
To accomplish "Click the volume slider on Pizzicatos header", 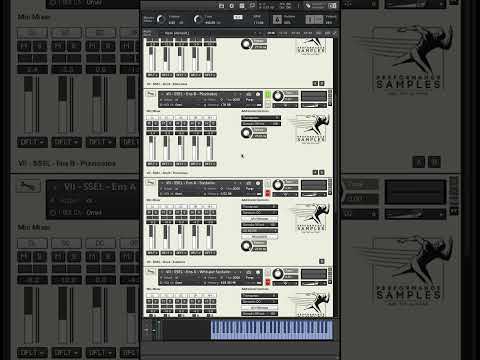I will click(313, 105).
